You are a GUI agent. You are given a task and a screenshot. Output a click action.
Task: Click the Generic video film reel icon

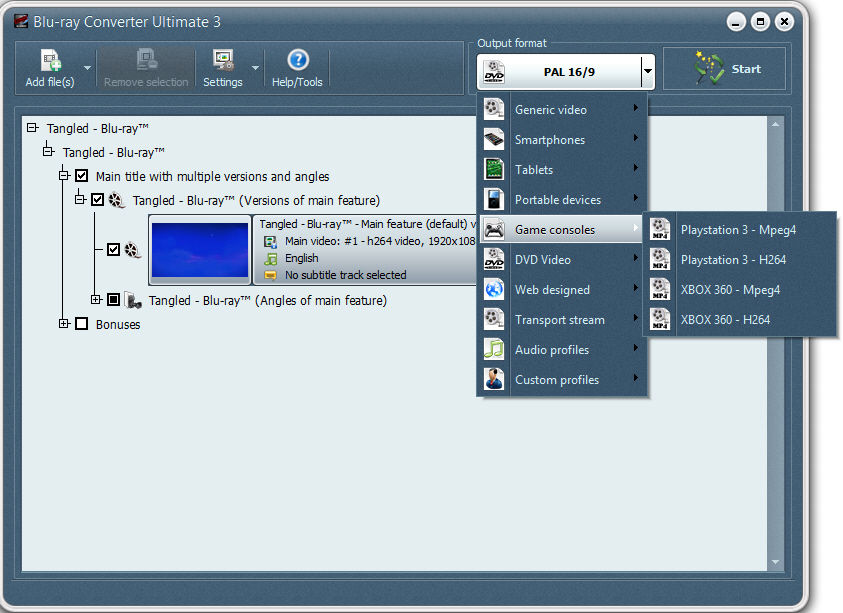point(494,110)
